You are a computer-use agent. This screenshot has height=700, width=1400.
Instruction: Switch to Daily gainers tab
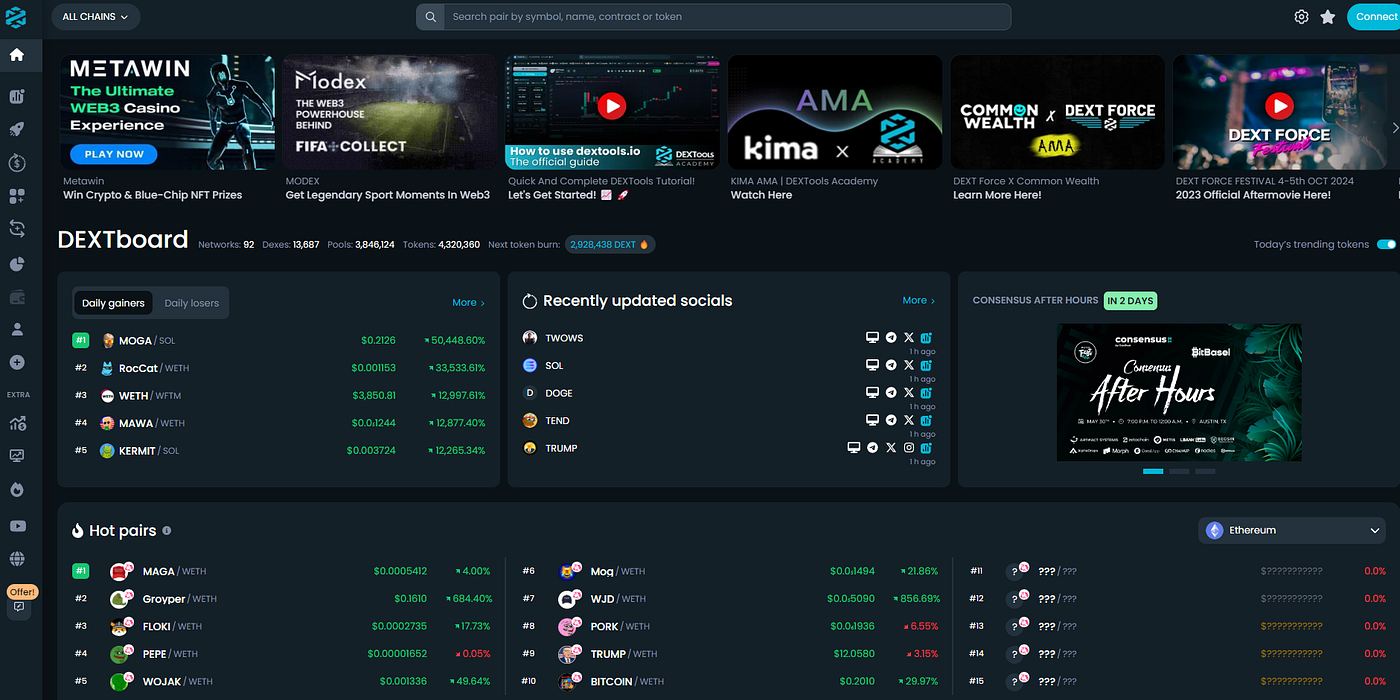(113, 303)
